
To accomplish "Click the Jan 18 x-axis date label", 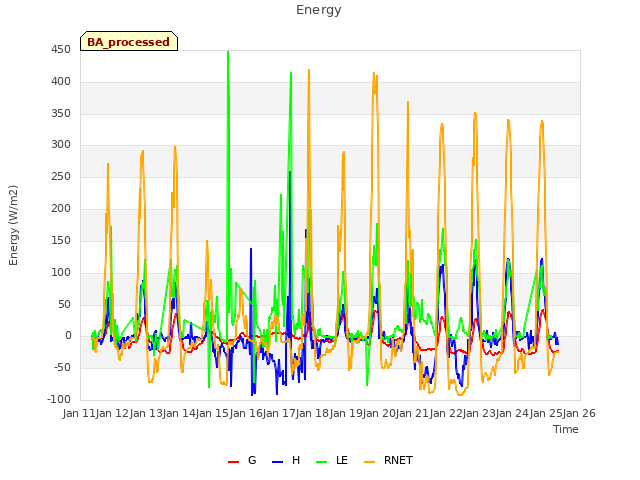I will point(312,413).
